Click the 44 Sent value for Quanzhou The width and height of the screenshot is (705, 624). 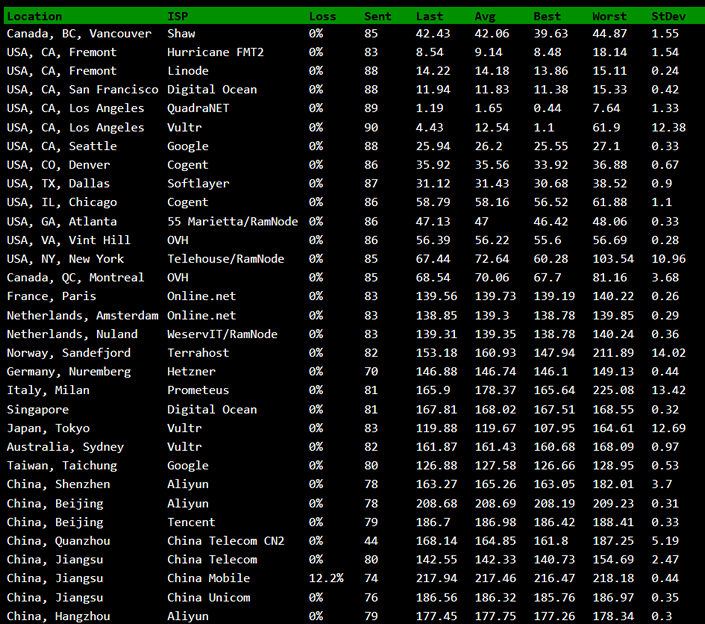pos(371,541)
